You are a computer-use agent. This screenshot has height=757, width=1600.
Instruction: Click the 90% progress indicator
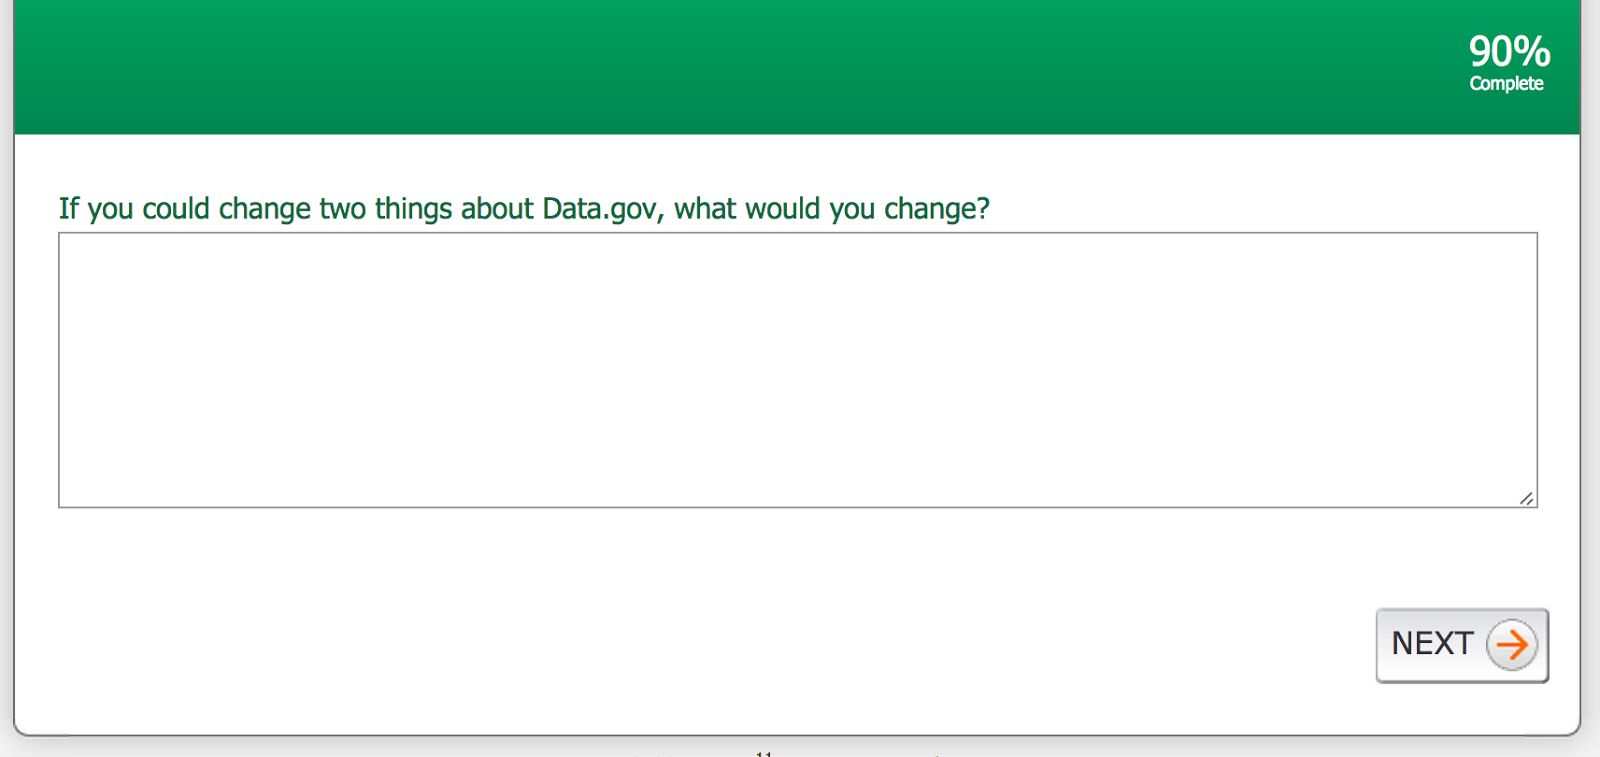pos(1508,52)
